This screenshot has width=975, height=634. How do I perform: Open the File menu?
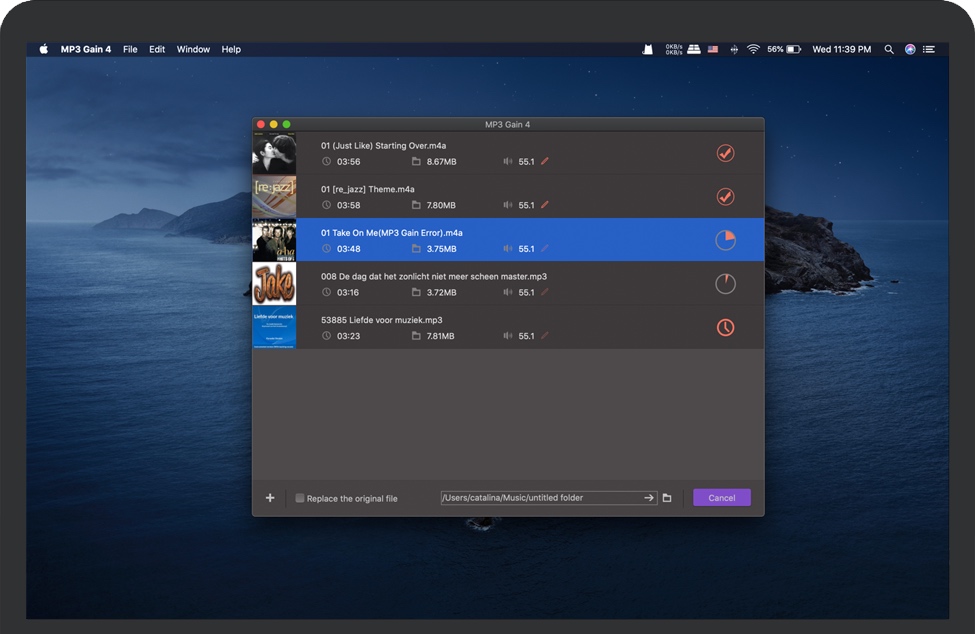[130, 49]
